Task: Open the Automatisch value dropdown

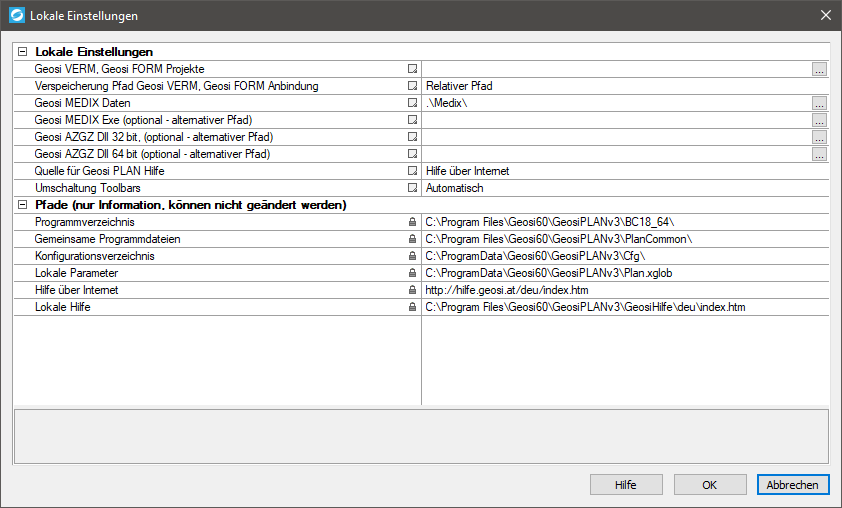Action: click(x=625, y=188)
